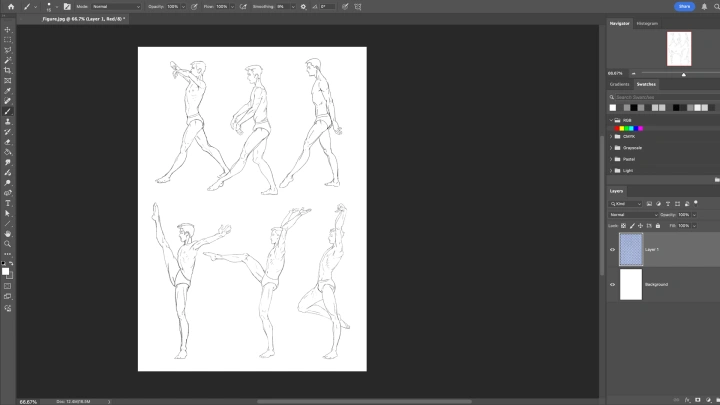Toggle lock all padlock icon
The width and height of the screenshot is (720, 405).
pyautogui.click(x=658, y=225)
